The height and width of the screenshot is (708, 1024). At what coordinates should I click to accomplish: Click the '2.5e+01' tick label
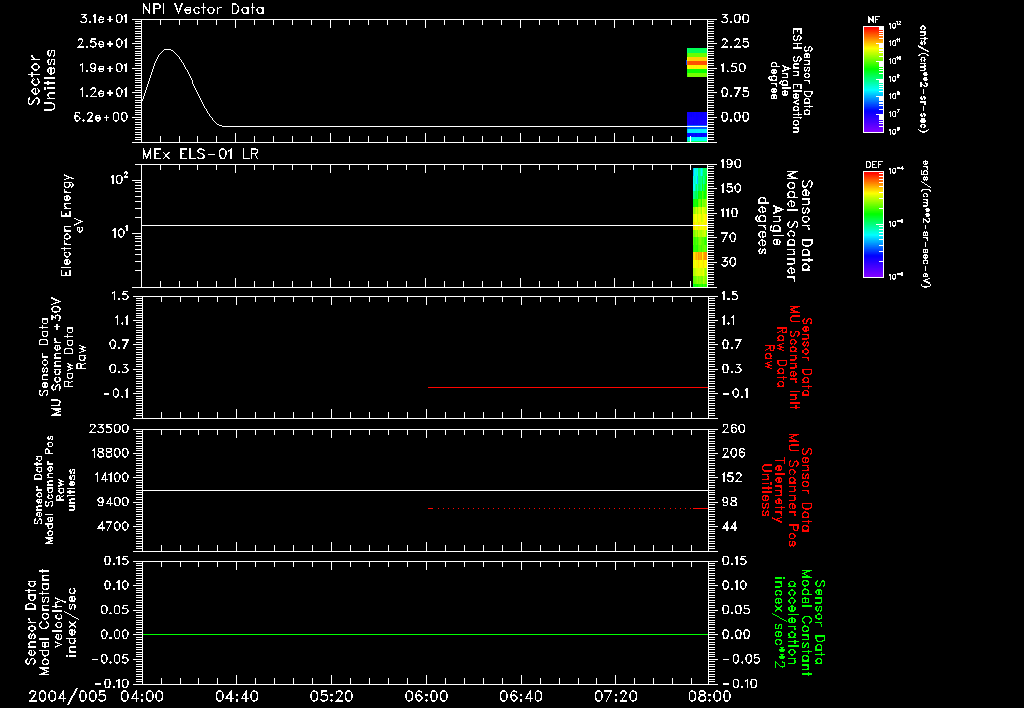pyautogui.click(x=103, y=43)
